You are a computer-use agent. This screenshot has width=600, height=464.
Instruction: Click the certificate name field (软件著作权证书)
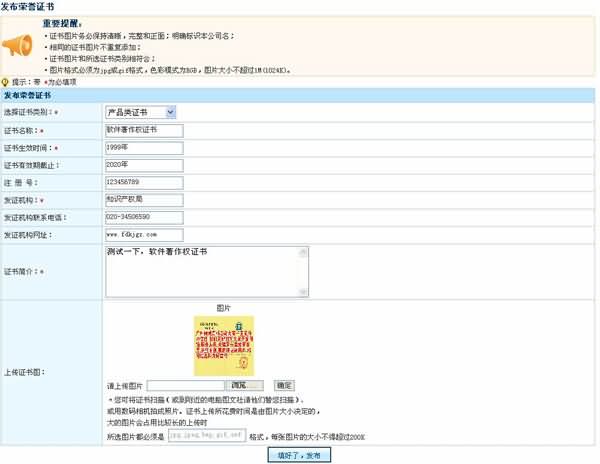tap(144, 130)
